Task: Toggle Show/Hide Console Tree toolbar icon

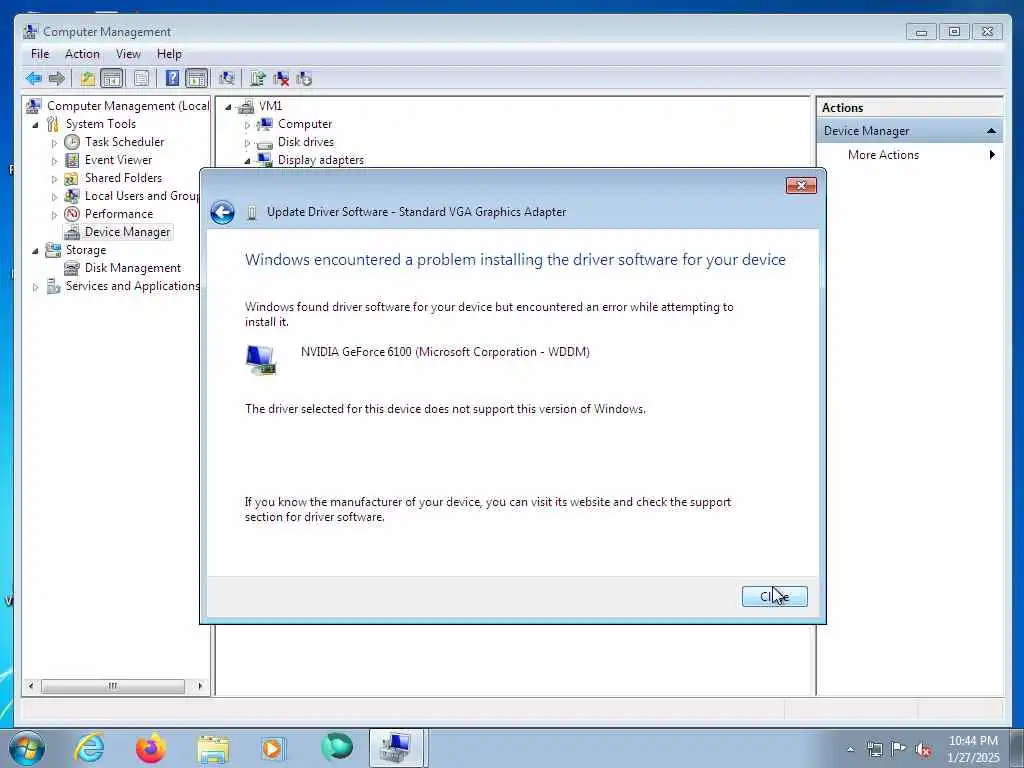Action: tap(112, 79)
